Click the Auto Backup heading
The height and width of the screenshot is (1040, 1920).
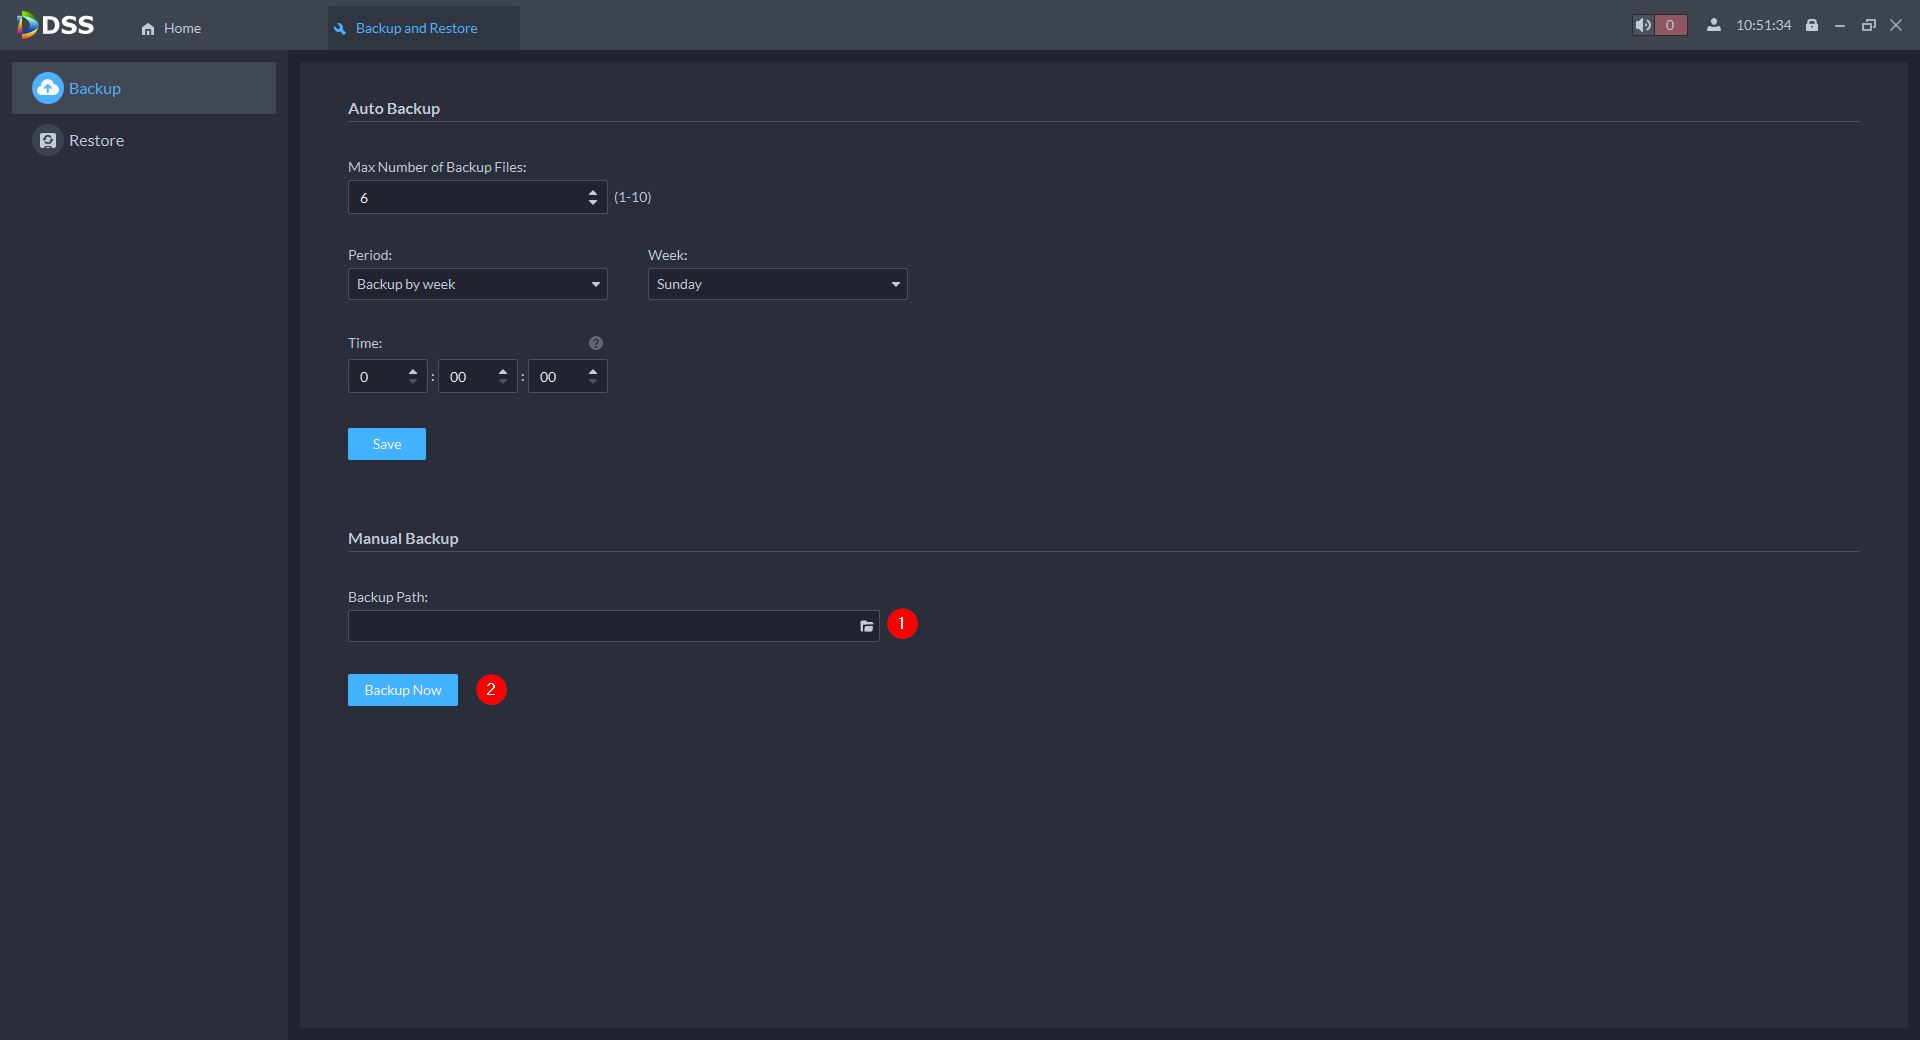pos(394,108)
